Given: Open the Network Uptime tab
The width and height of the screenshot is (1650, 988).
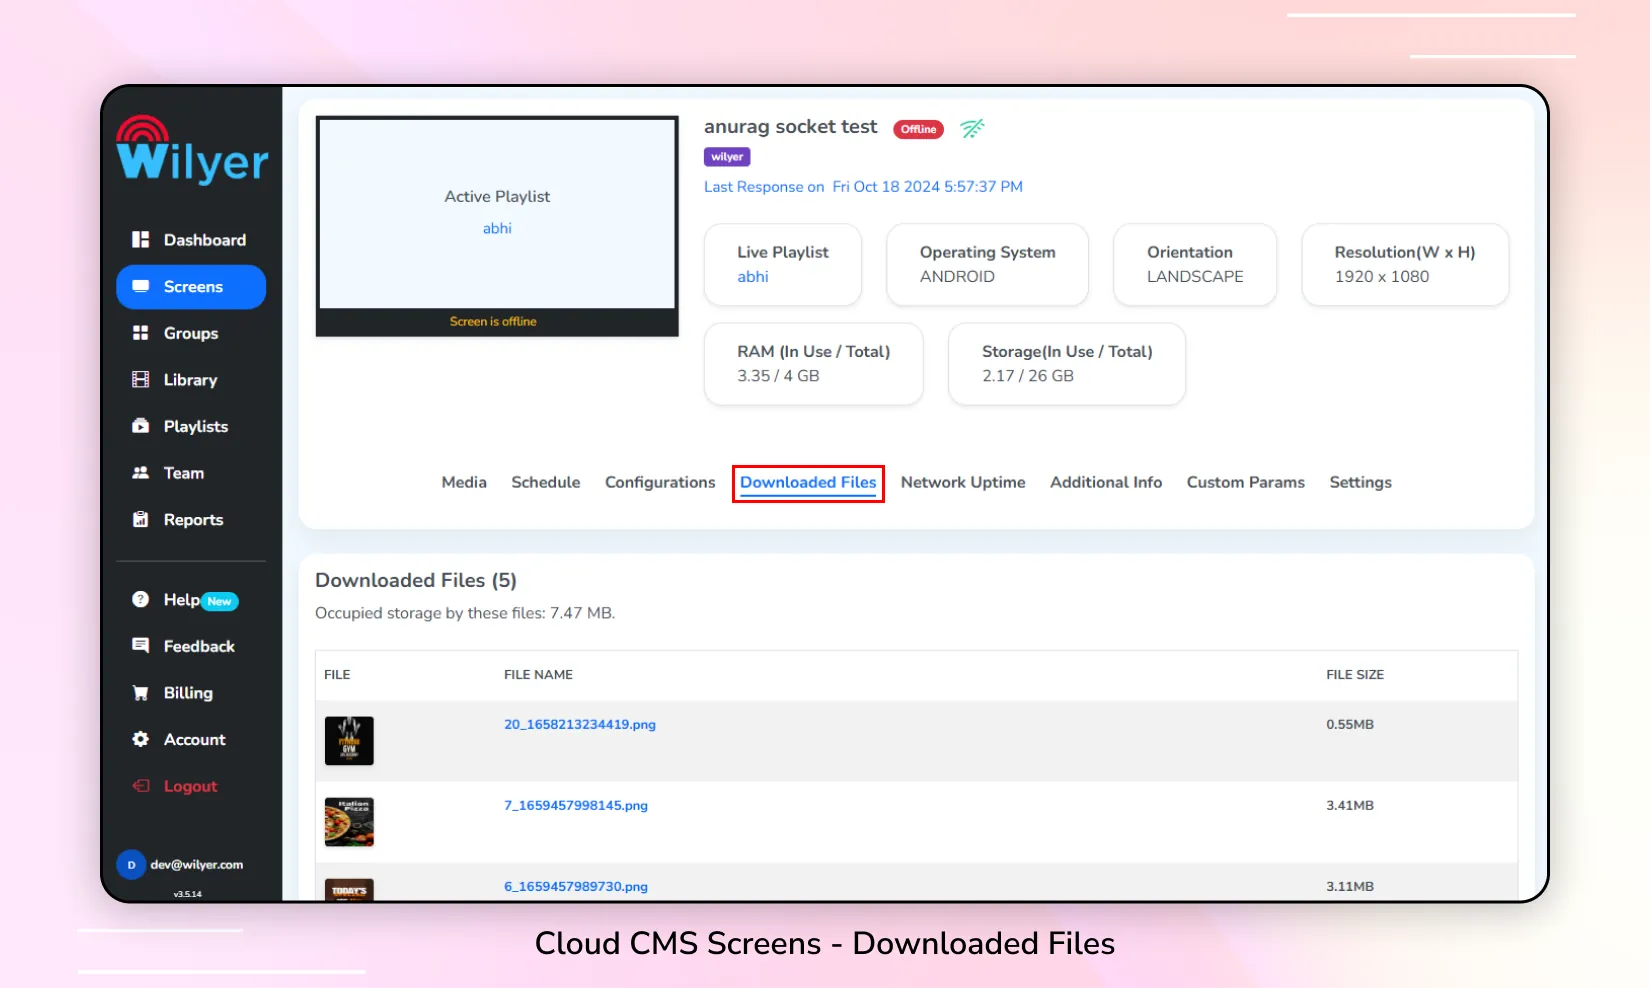Looking at the screenshot, I should click(963, 482).
